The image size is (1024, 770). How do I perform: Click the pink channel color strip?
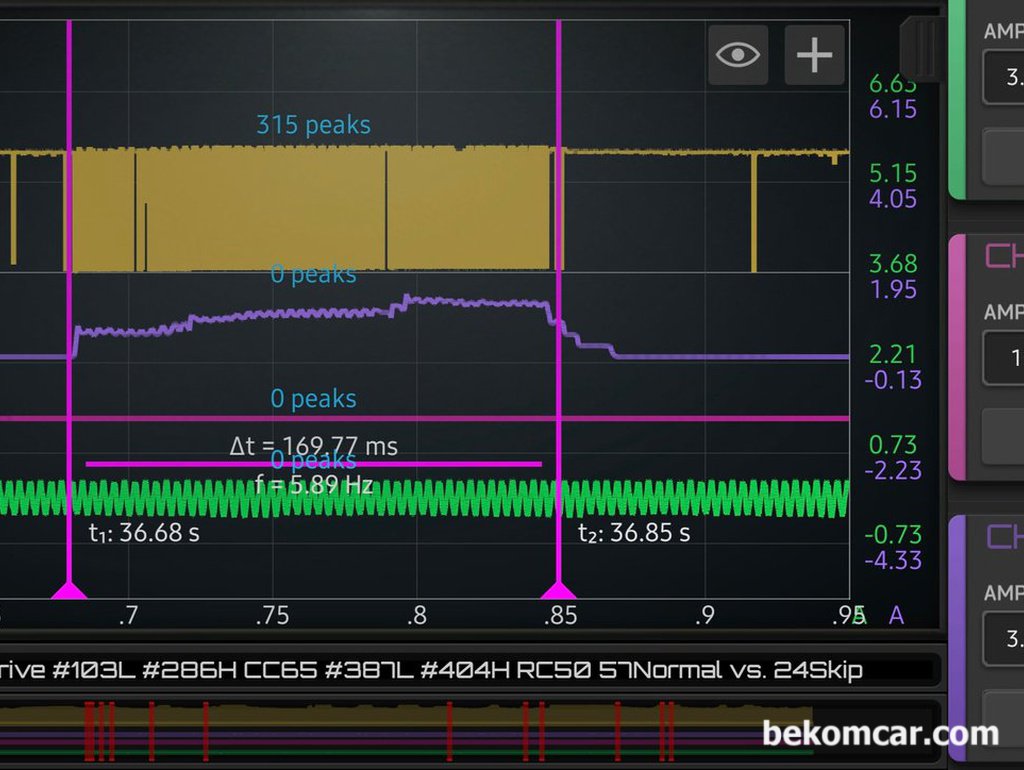click(957, 357)
